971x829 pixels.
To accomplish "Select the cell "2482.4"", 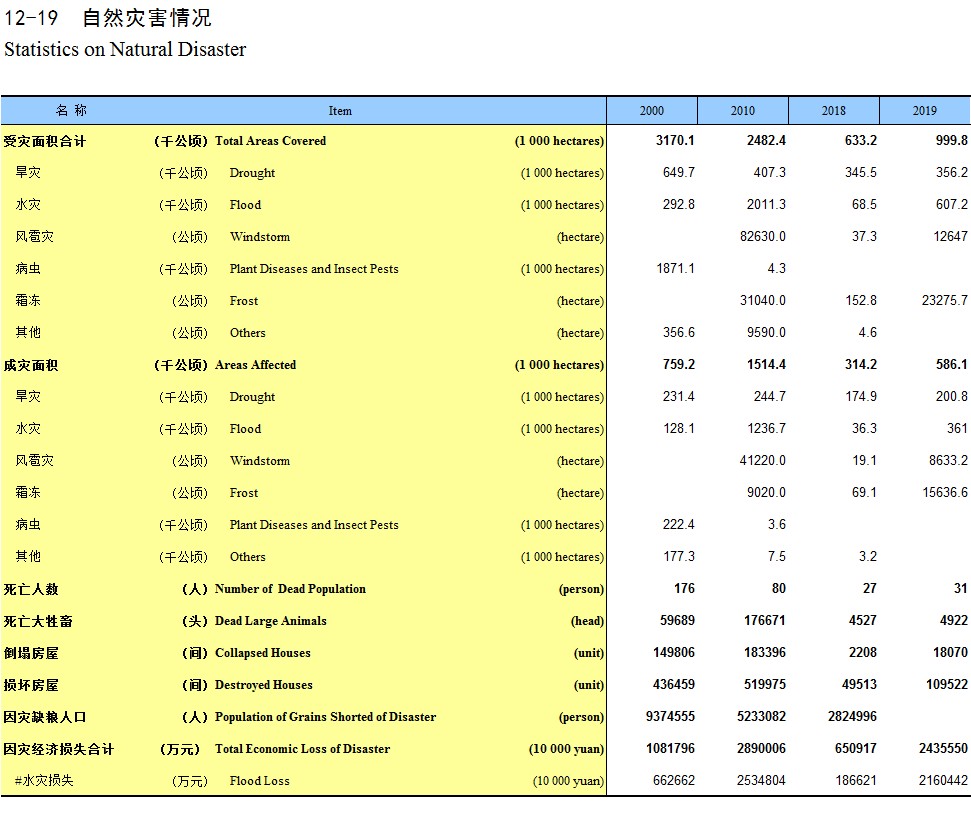I will pyautogui.click(x=767, y=141).
